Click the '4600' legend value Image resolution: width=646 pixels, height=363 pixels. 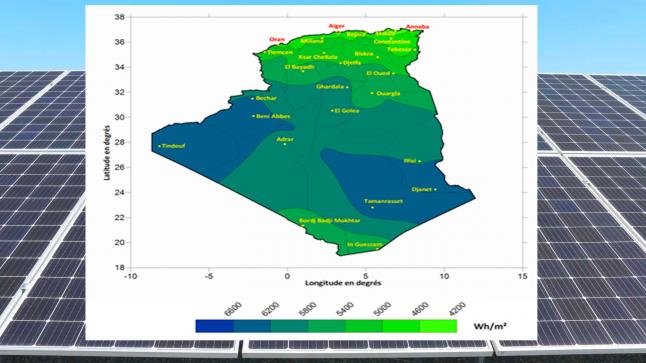click(420, 309)
